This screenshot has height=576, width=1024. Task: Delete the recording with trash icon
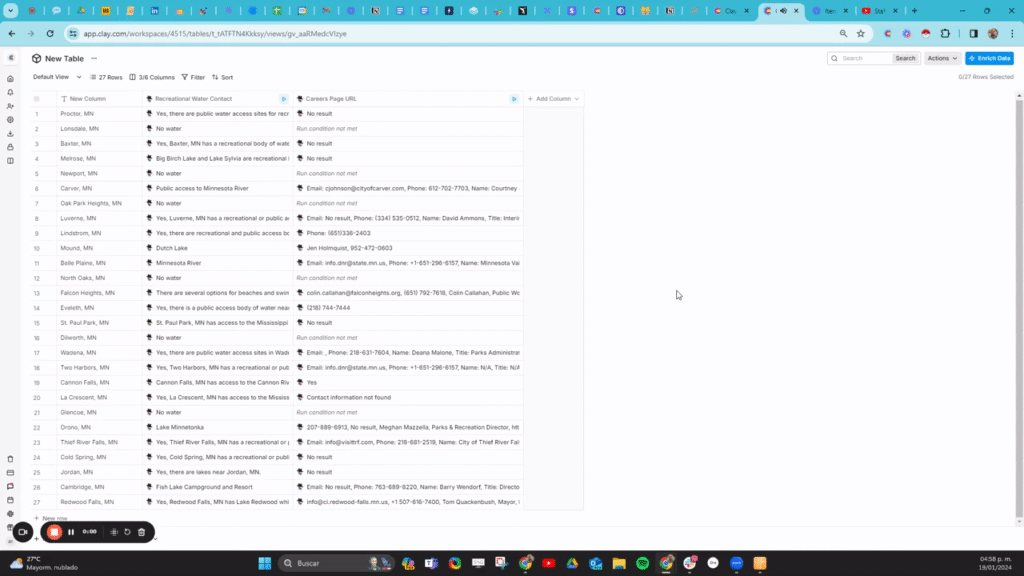click(x=142, y=532)
